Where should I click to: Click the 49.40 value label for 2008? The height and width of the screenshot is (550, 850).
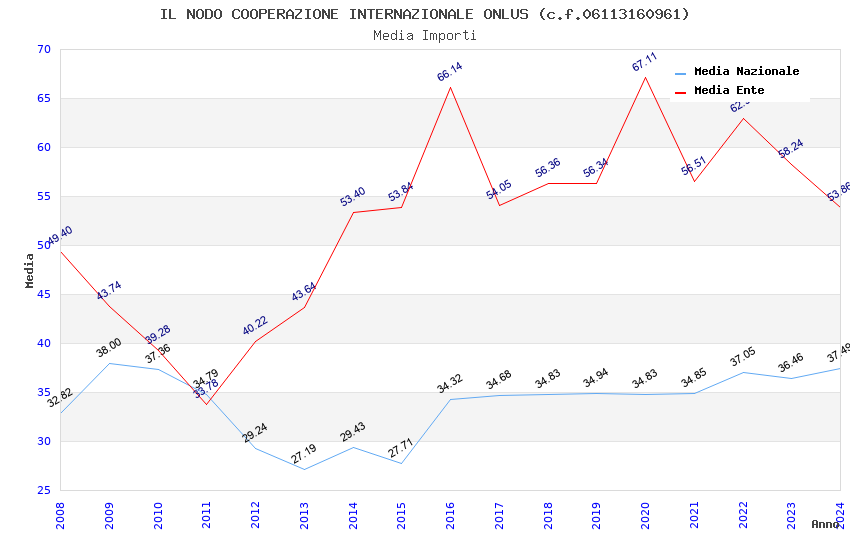59,236
